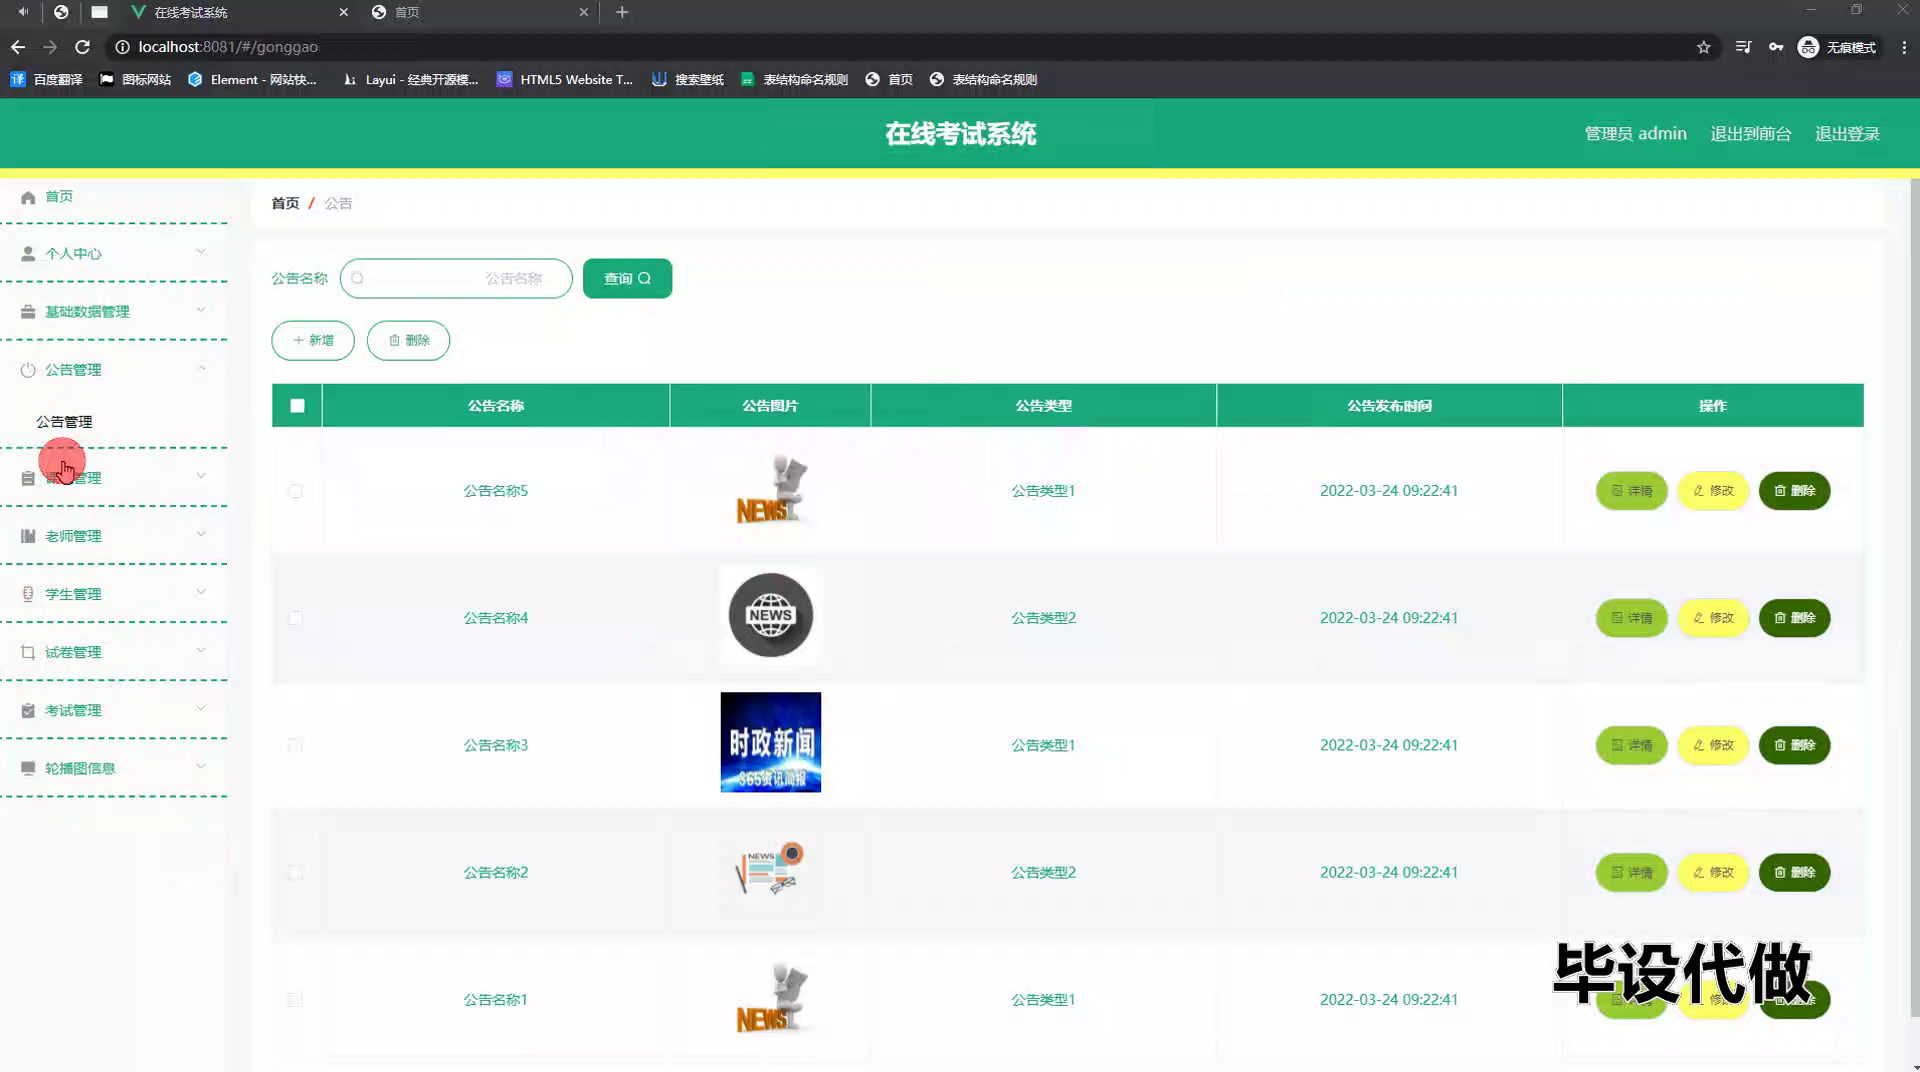Image resolution: width=1920 pixels, height=1072 pixels.
Task: View 详情 for 公告名称3
Action: [1631, 745]
